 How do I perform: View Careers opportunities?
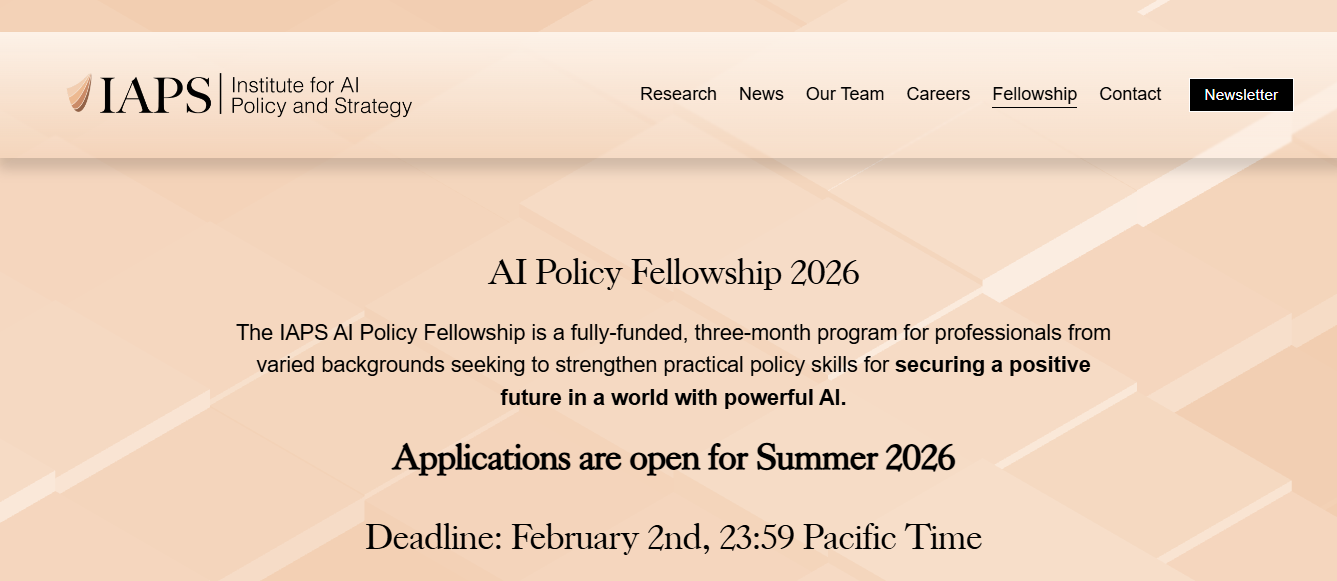(937, 94)
